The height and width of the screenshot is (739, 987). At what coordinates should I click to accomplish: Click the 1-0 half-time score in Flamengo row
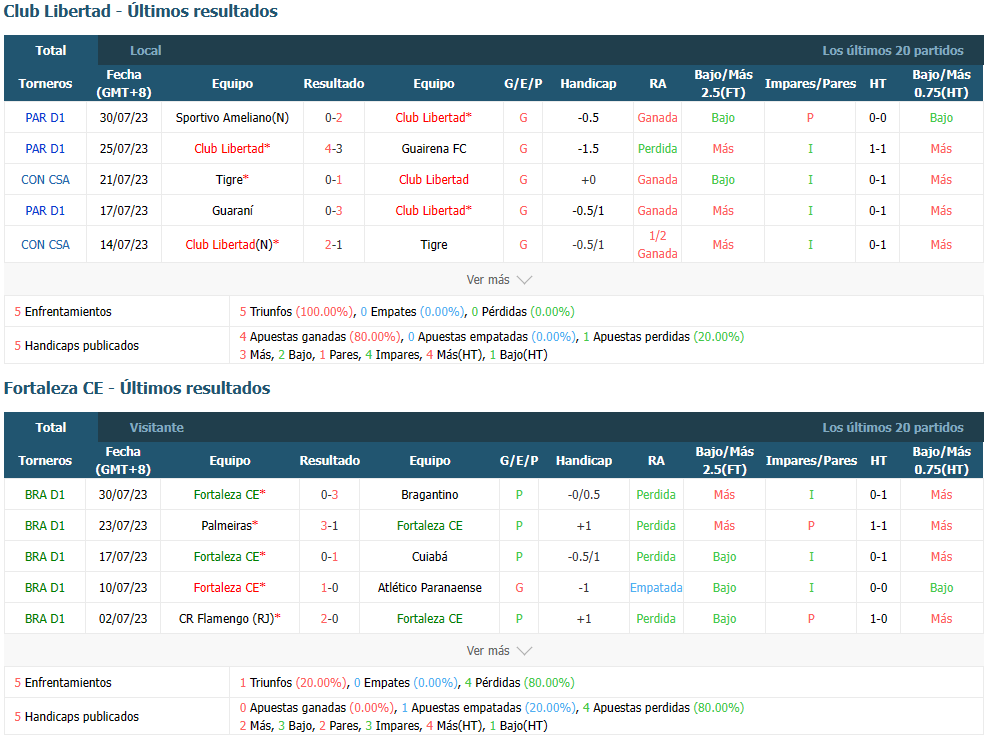coord(878,618)
